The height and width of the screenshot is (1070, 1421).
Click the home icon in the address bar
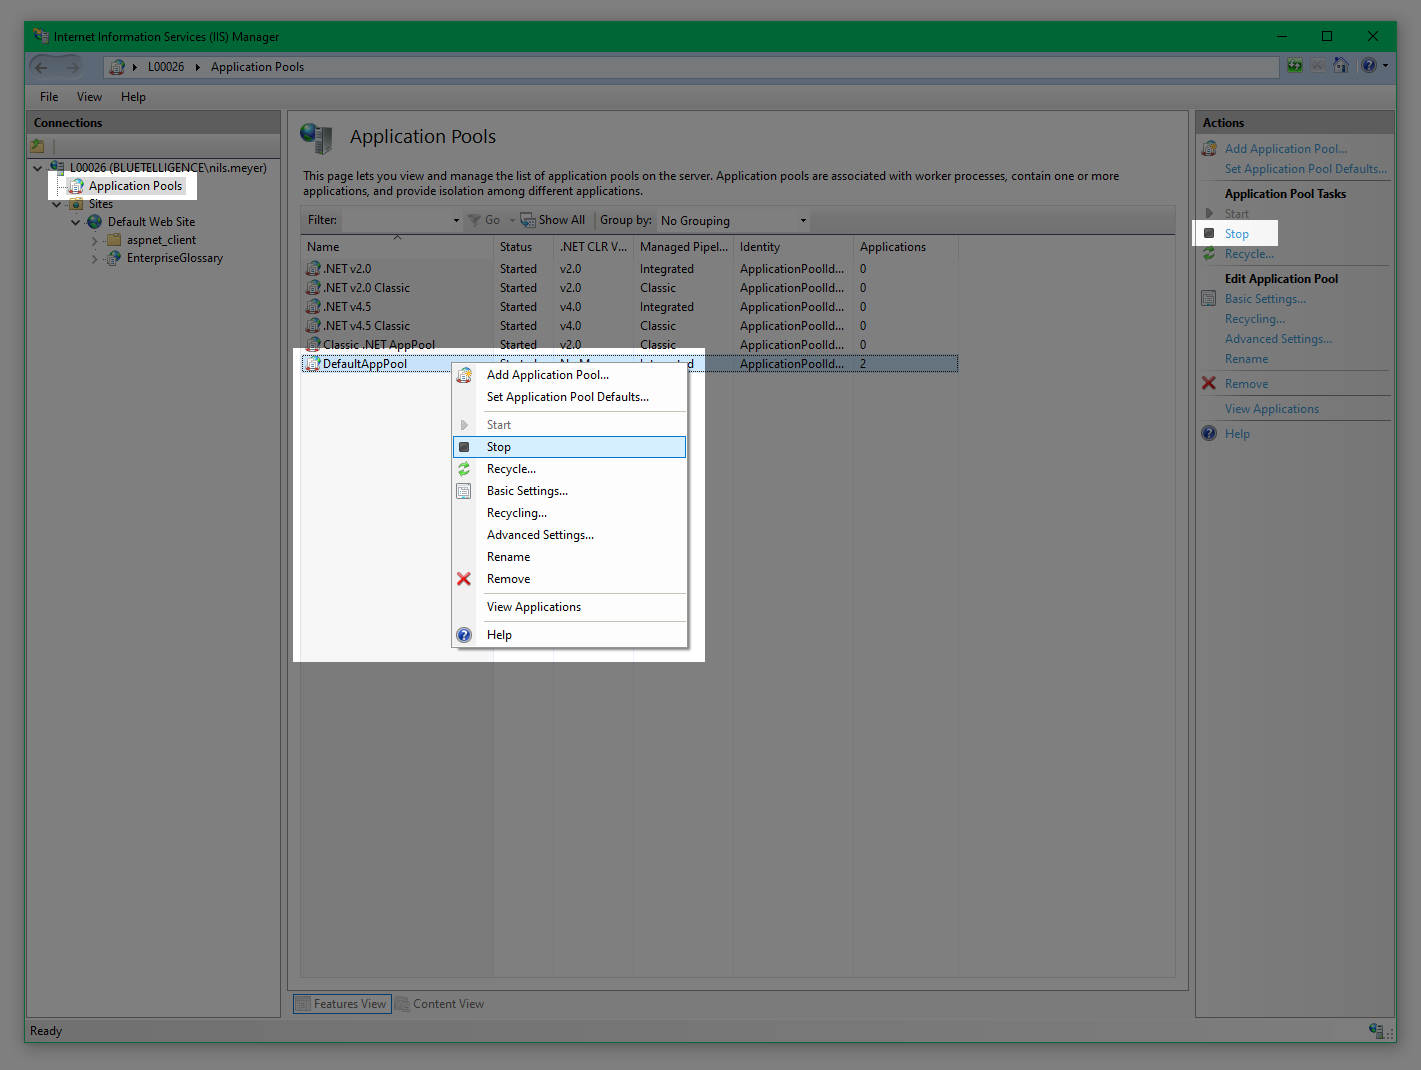(1341, 66)
